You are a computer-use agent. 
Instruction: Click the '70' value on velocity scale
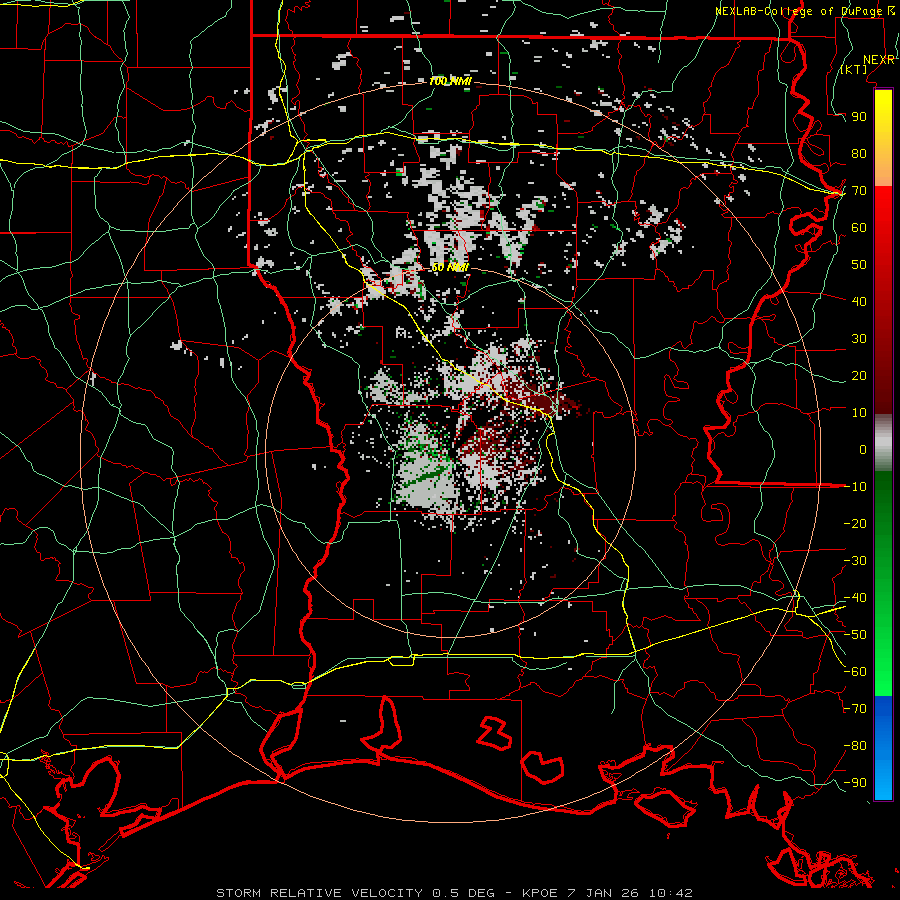[x=859, y=191]
